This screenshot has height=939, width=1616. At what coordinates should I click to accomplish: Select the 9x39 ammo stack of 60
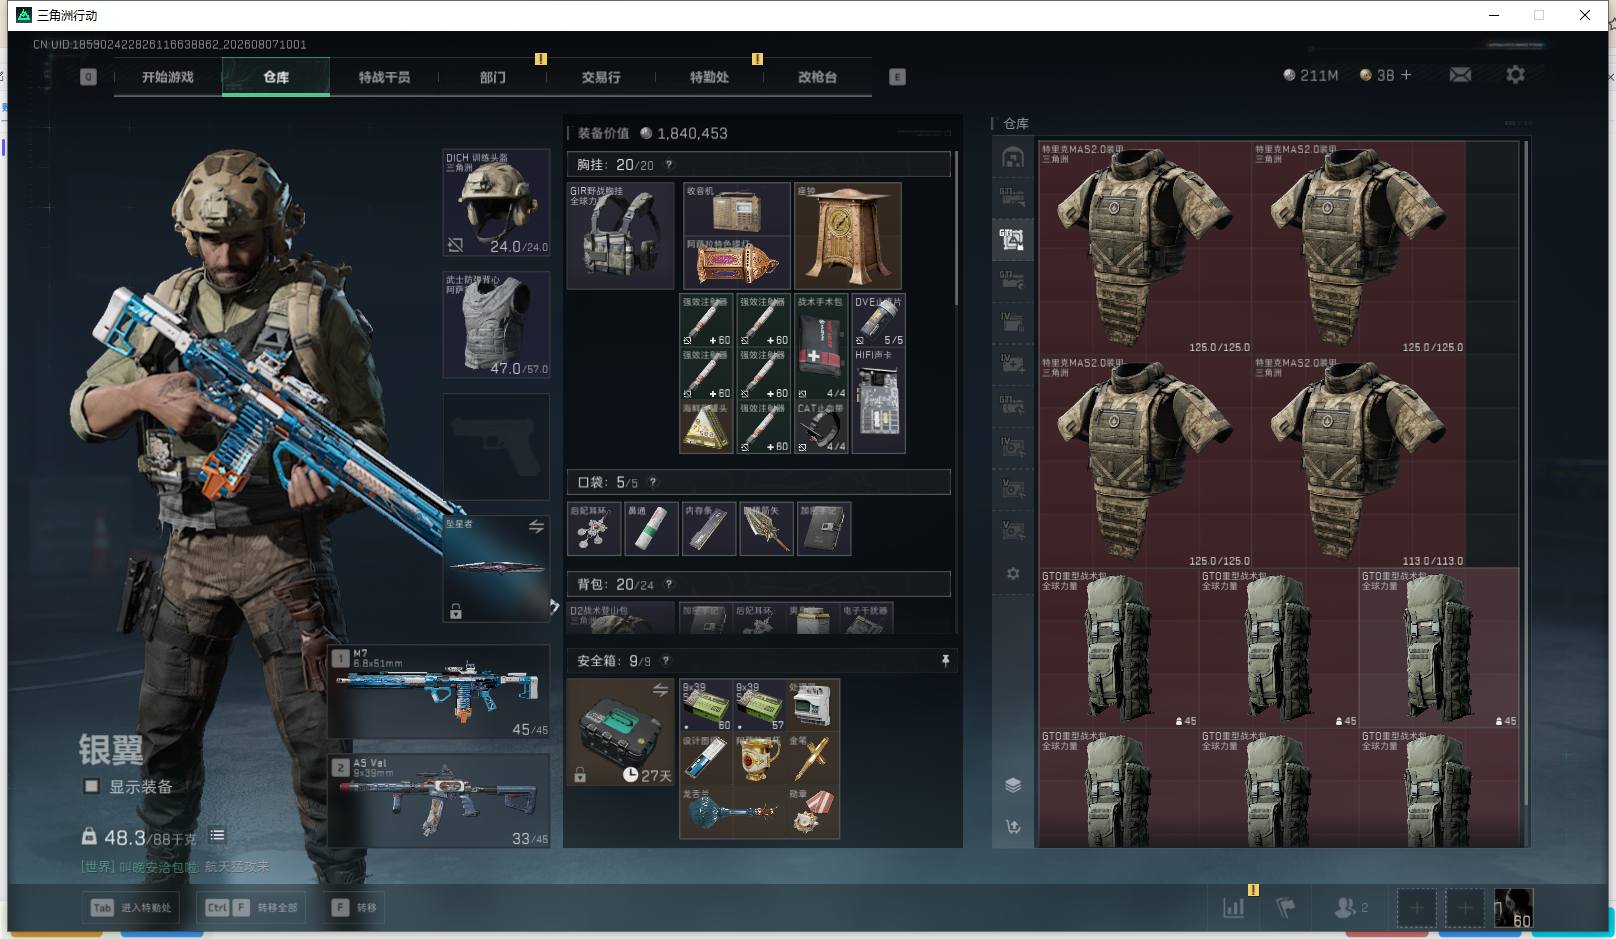pyautogui.click(x=706, y=706)
